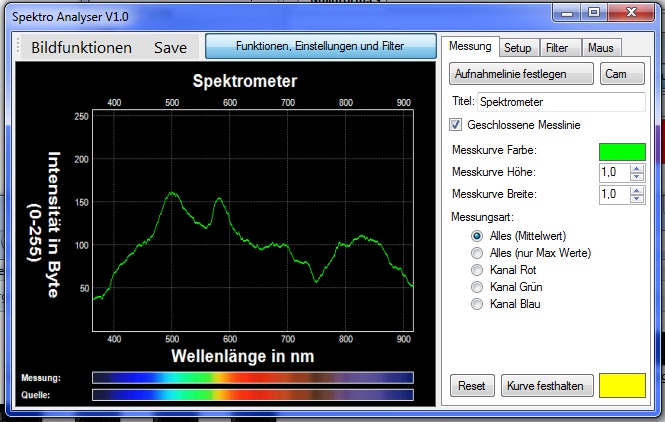665x422 pixels.
Task: Click the Save menu item
Action: (170, 48)
